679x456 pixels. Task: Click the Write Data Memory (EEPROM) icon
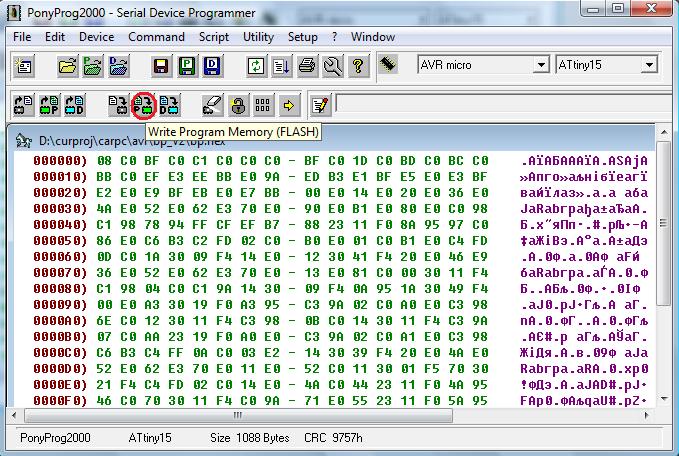coord(169,104)
